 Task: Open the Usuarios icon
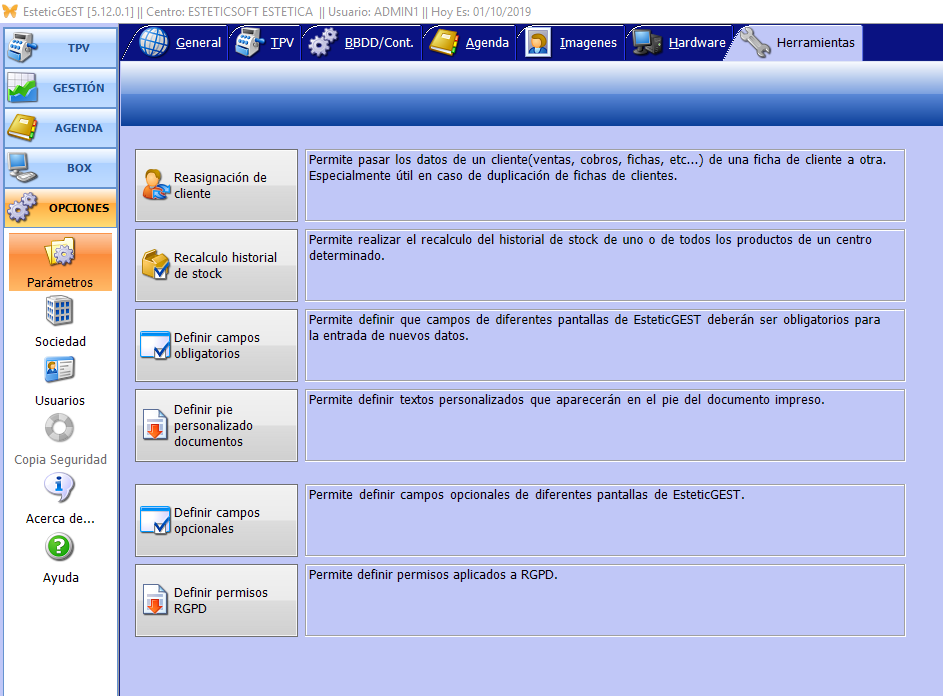tap(59, 370)
